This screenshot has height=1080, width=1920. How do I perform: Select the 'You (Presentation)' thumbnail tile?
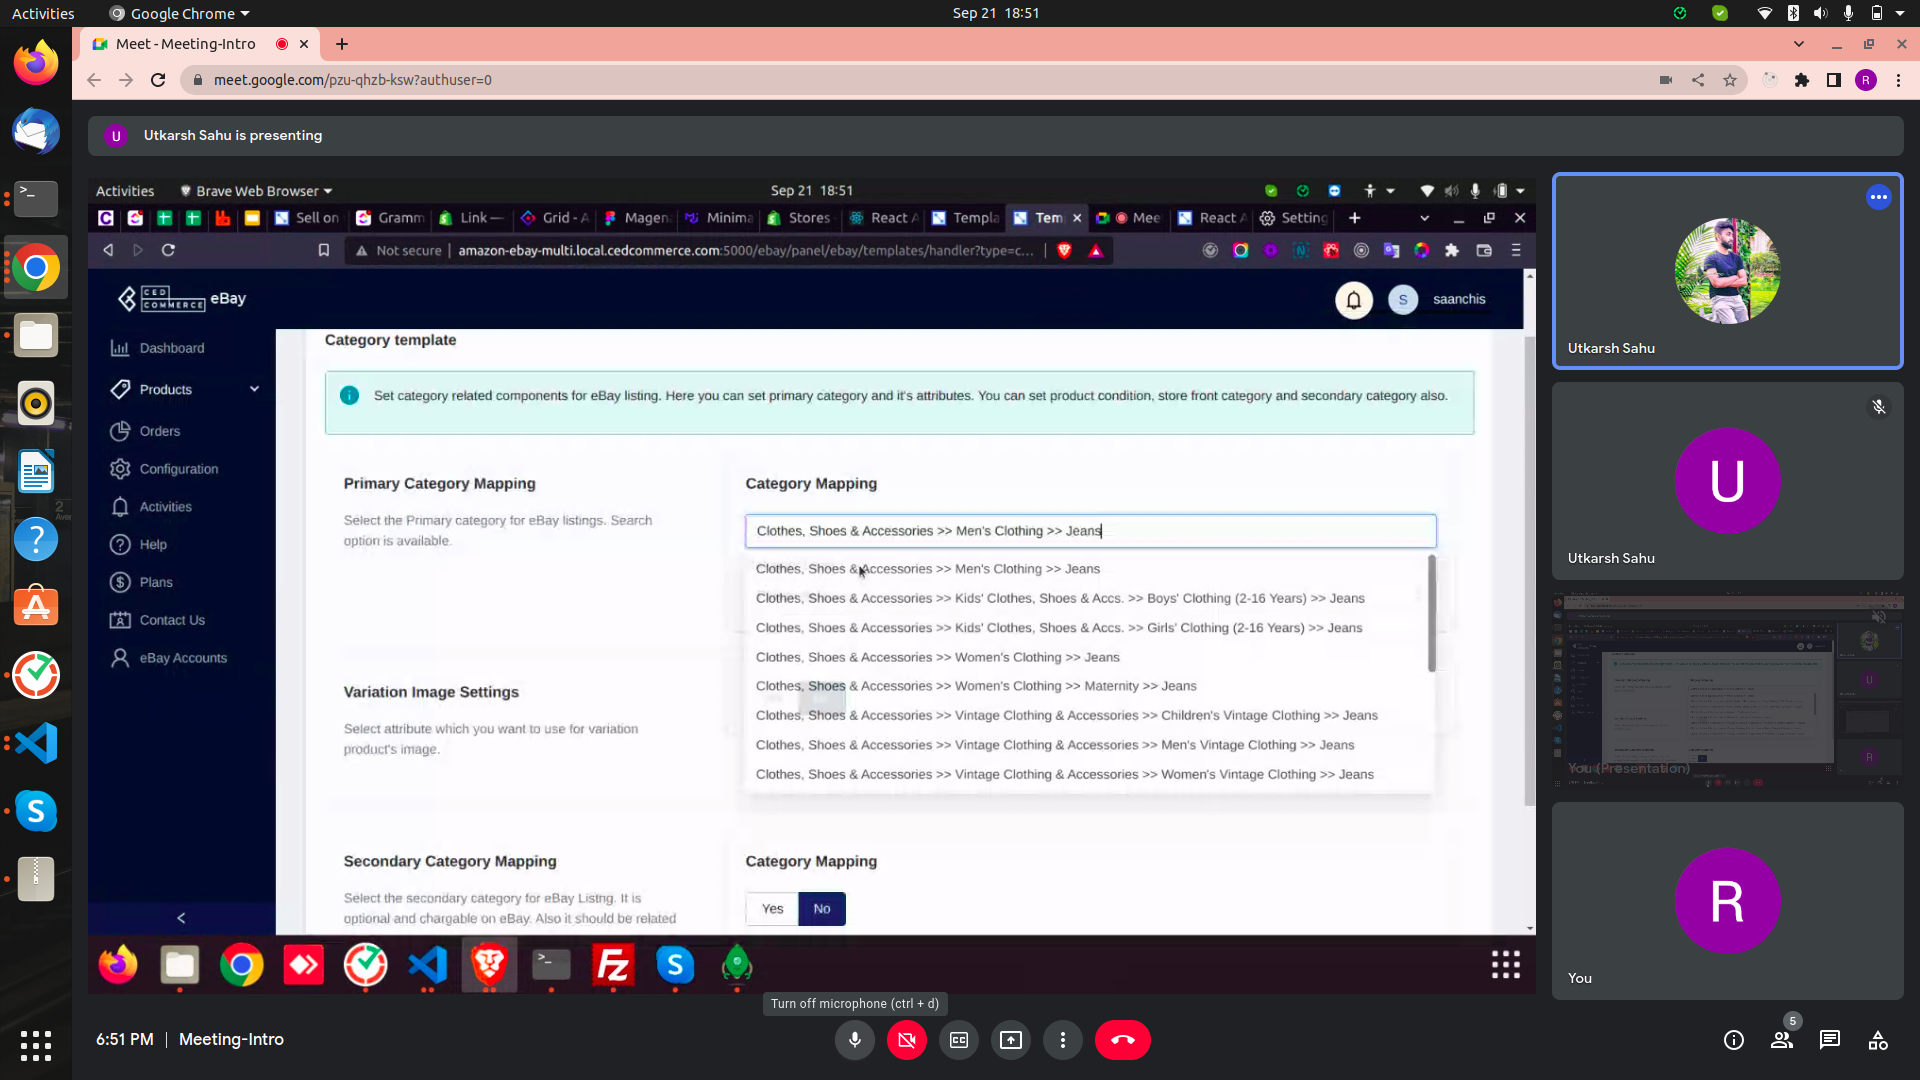tap(1727, 689)
